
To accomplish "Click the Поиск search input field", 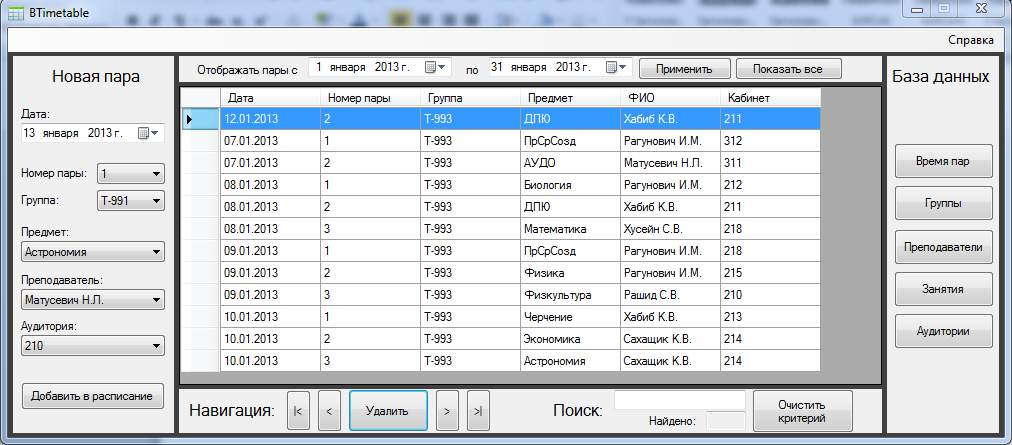I will pos(680,400).
